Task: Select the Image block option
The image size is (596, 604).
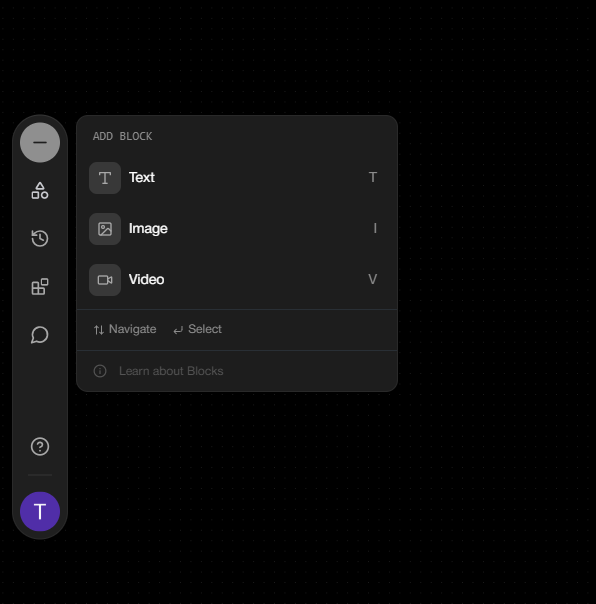Action: [237, 229]
